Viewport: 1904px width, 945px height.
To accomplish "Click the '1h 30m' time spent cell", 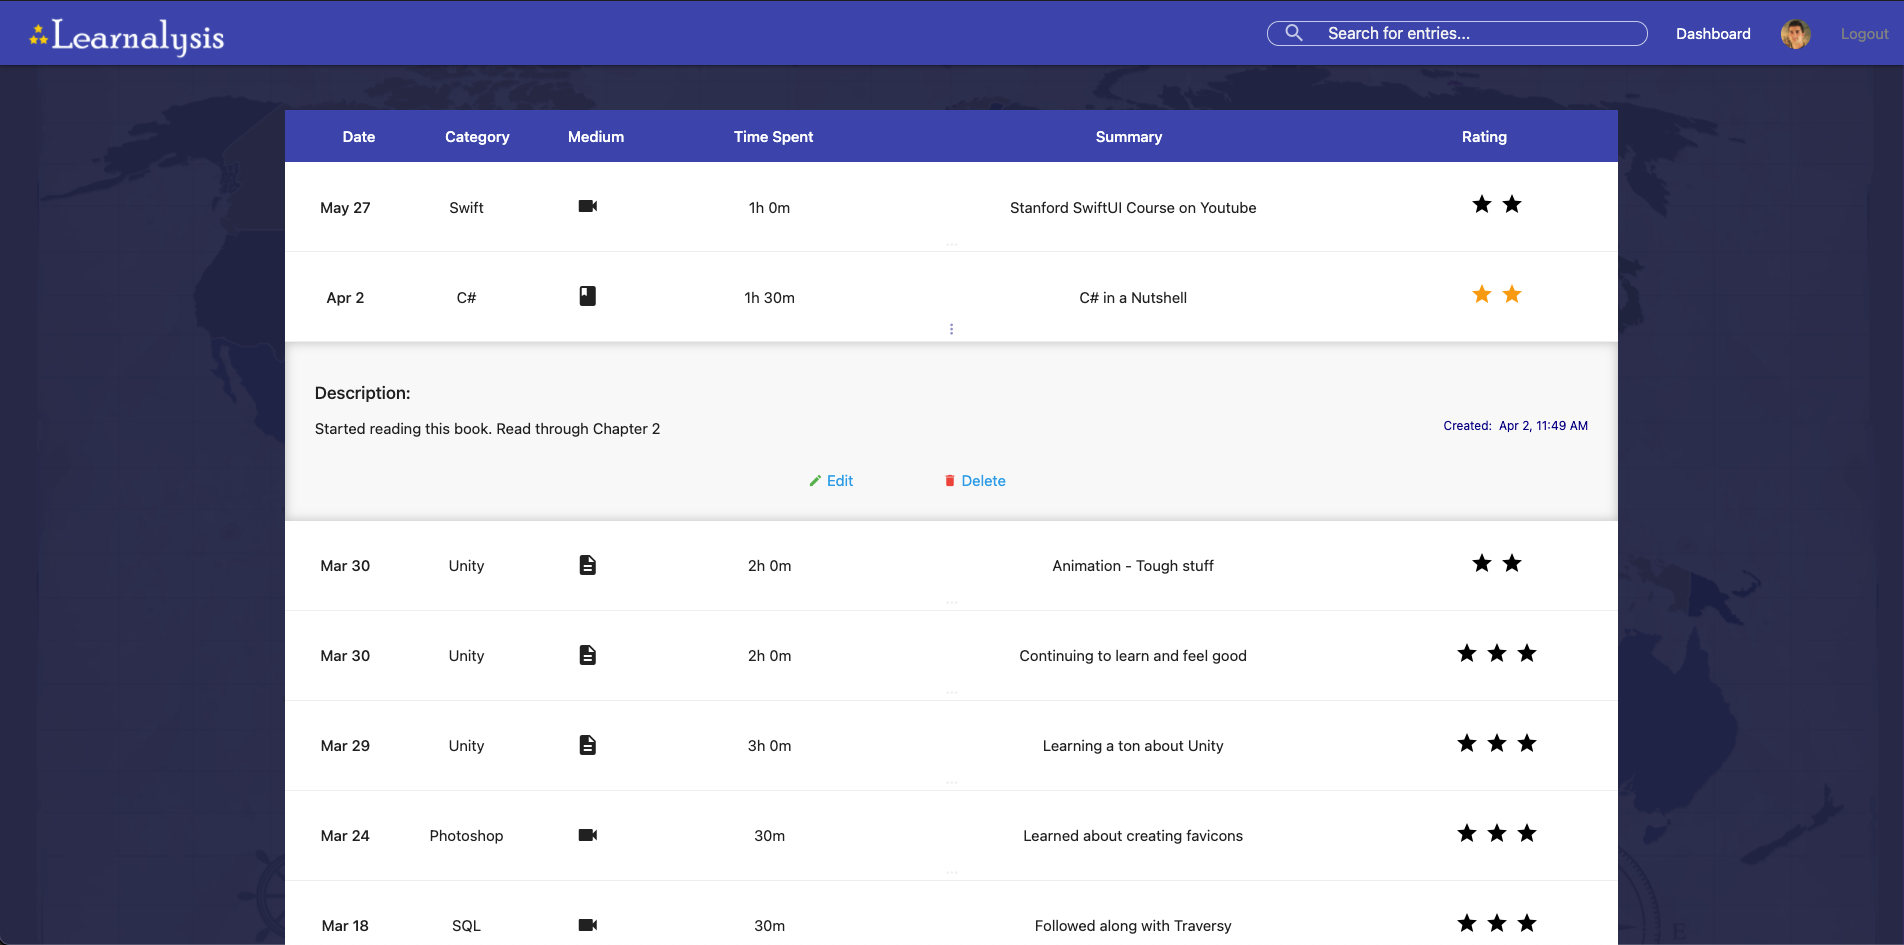I will (x=769, y=298).
